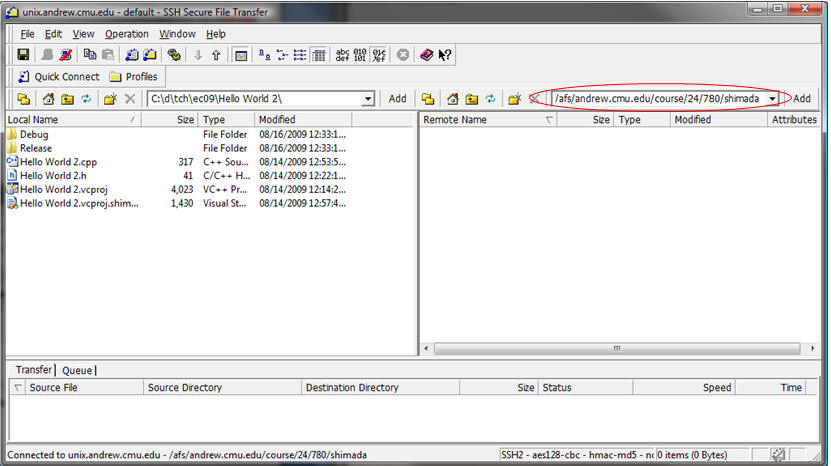Click the remote pane horizontal scrollbar
This screenshot has height=466, width=831.
pos(617,348)
